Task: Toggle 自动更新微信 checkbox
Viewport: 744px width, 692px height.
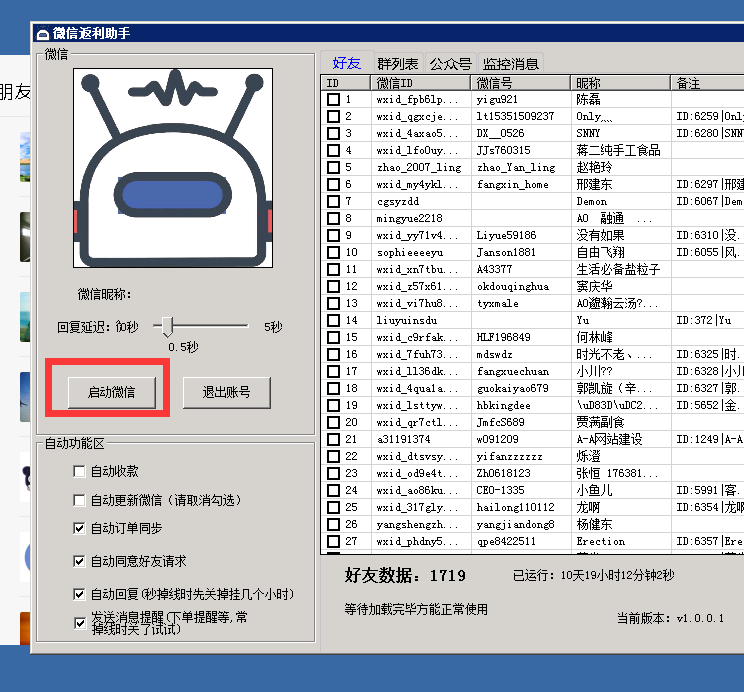Action: [79, 500]
